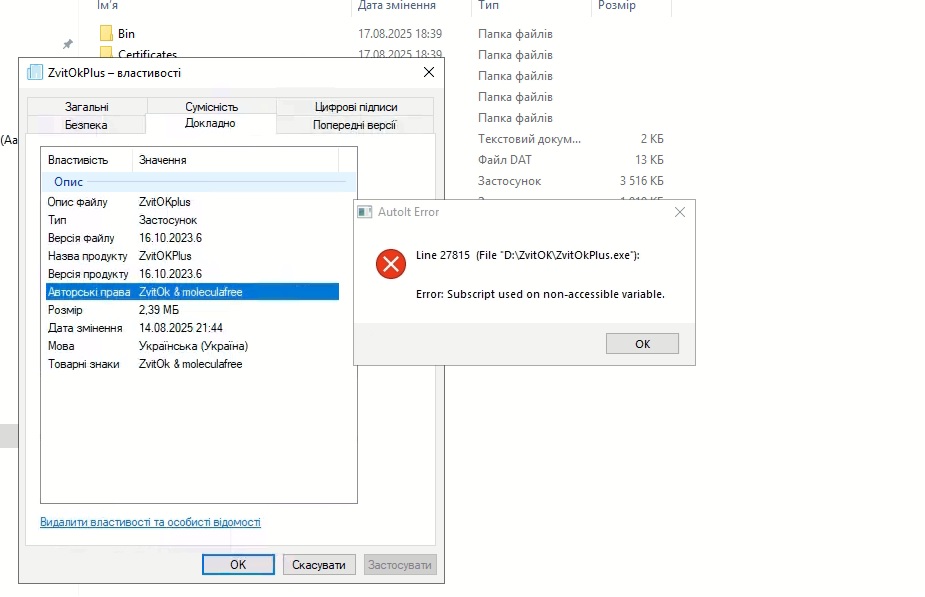Click the Скасувати button
925x597 pixels.
pyautogui.click(x=319, y=565)
